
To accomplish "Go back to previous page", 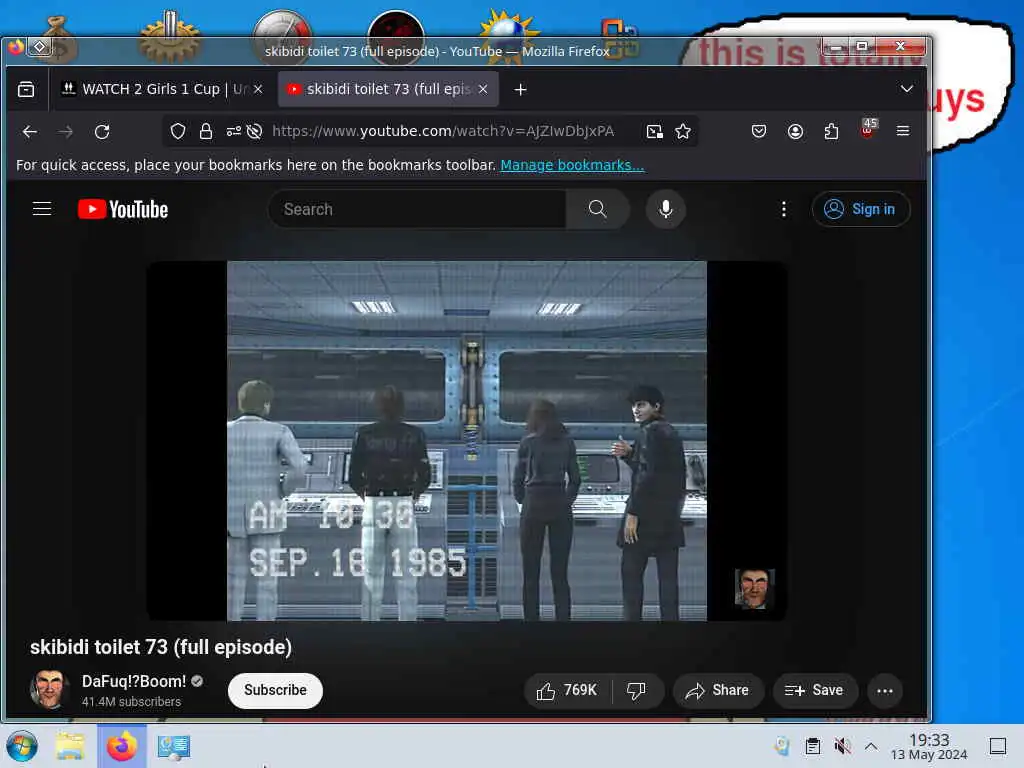I will 29,131.
